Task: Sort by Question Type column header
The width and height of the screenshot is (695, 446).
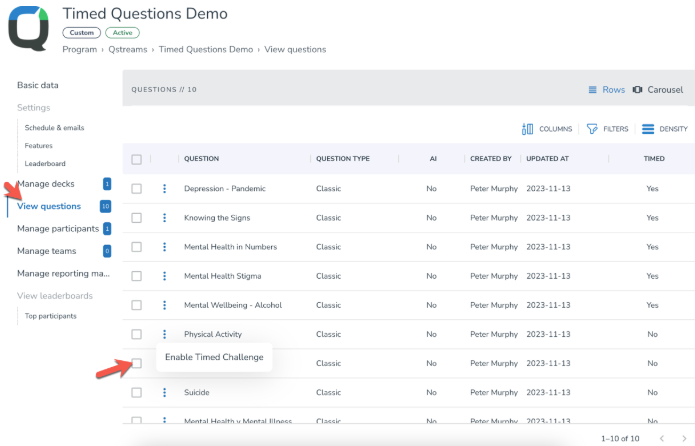Action: point(343,159)
